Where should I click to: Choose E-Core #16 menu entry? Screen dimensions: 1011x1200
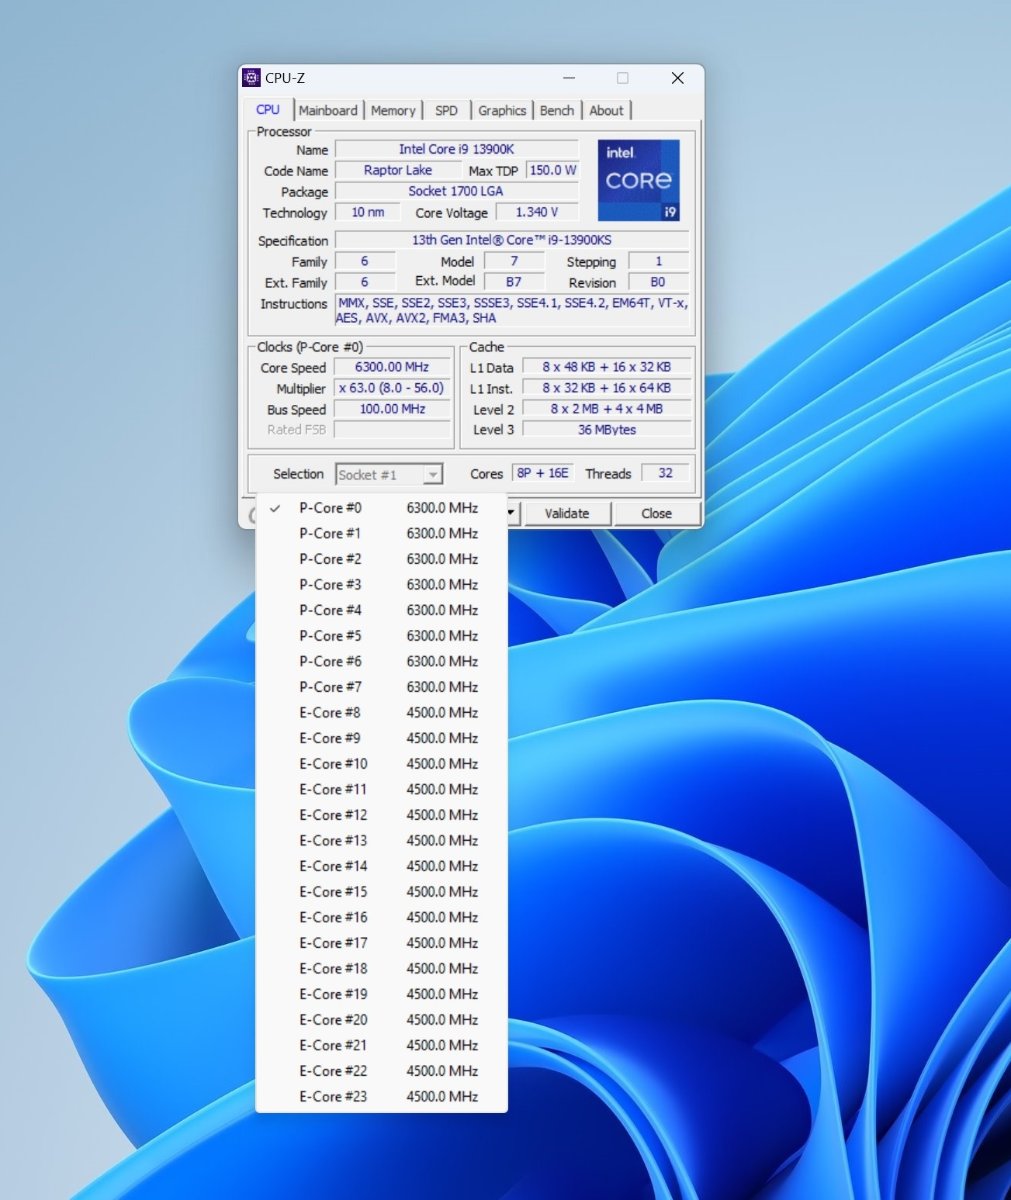point(382,917)
